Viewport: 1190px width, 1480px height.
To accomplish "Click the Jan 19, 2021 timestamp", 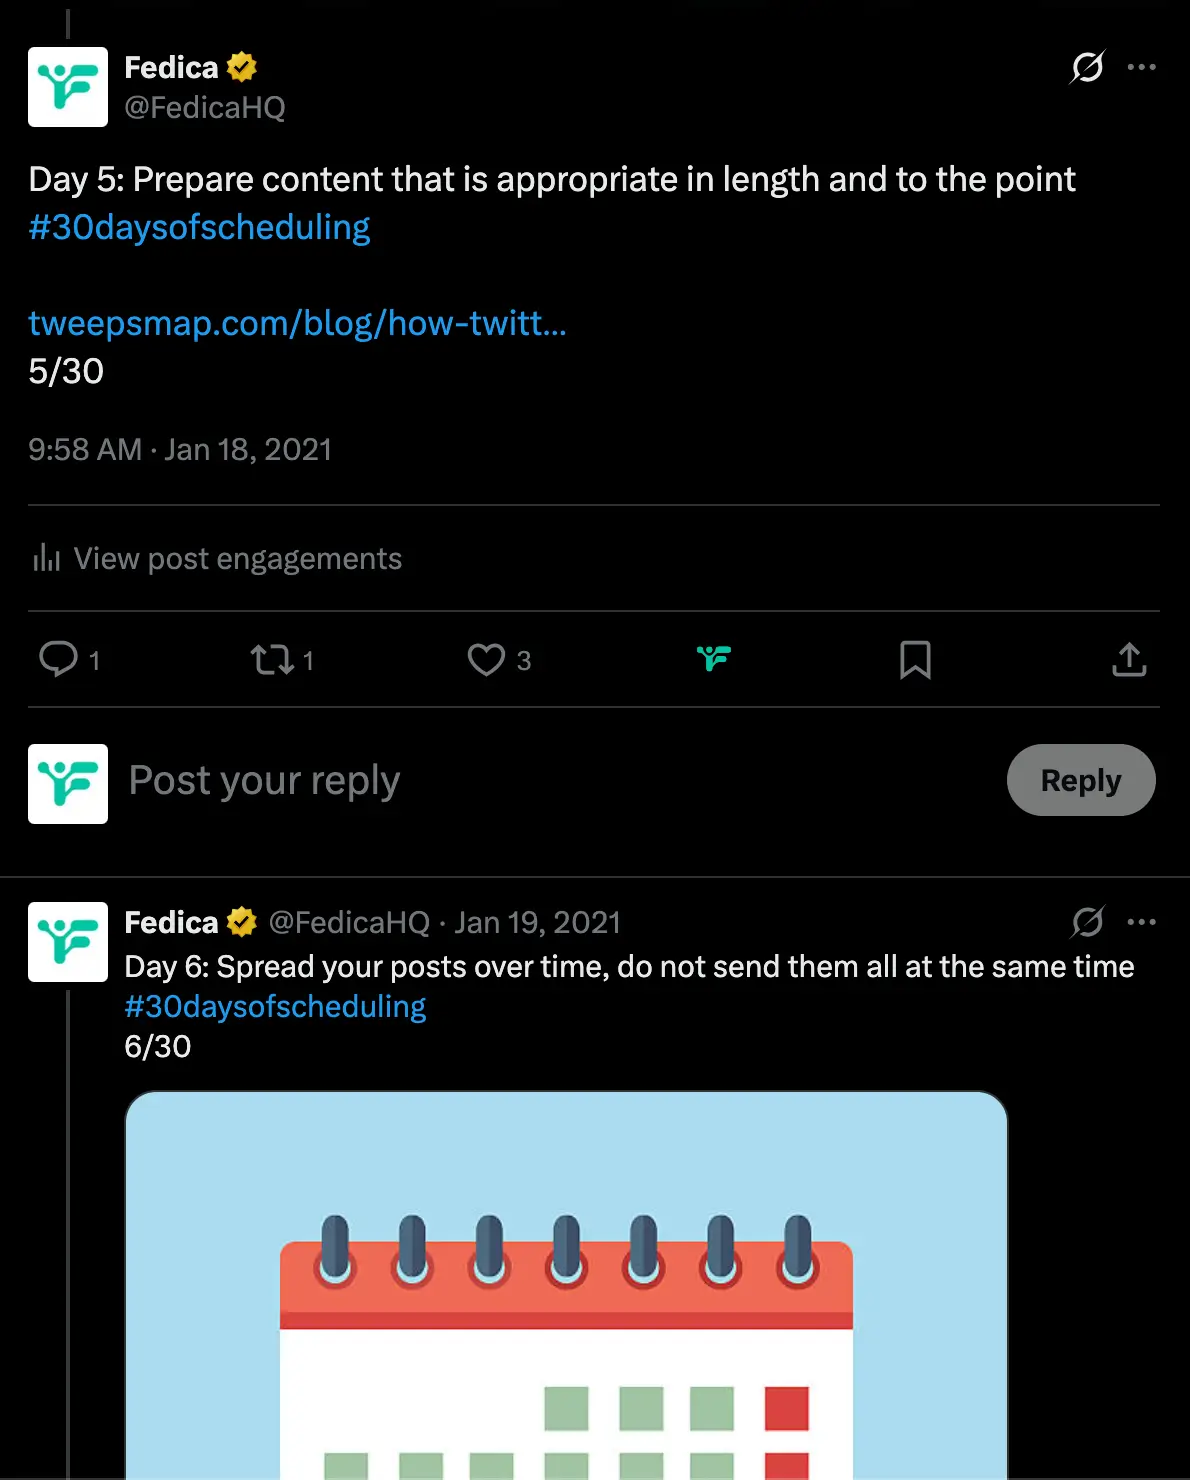I will point(538,922).
